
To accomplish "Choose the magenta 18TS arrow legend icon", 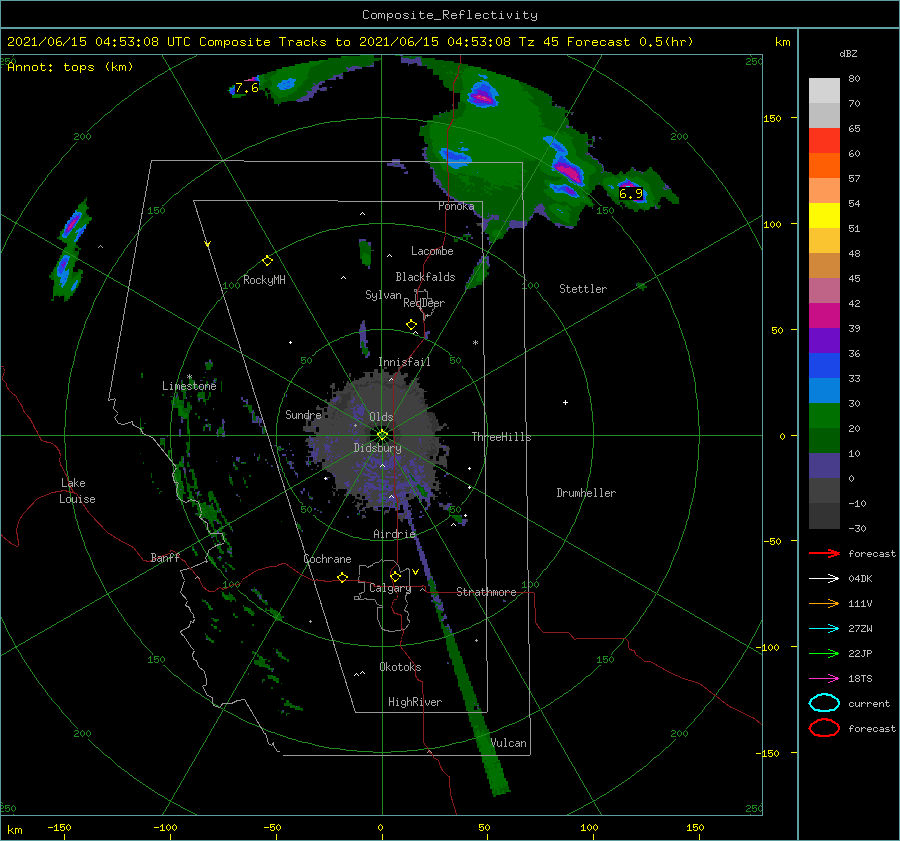I will coord(824,679).
